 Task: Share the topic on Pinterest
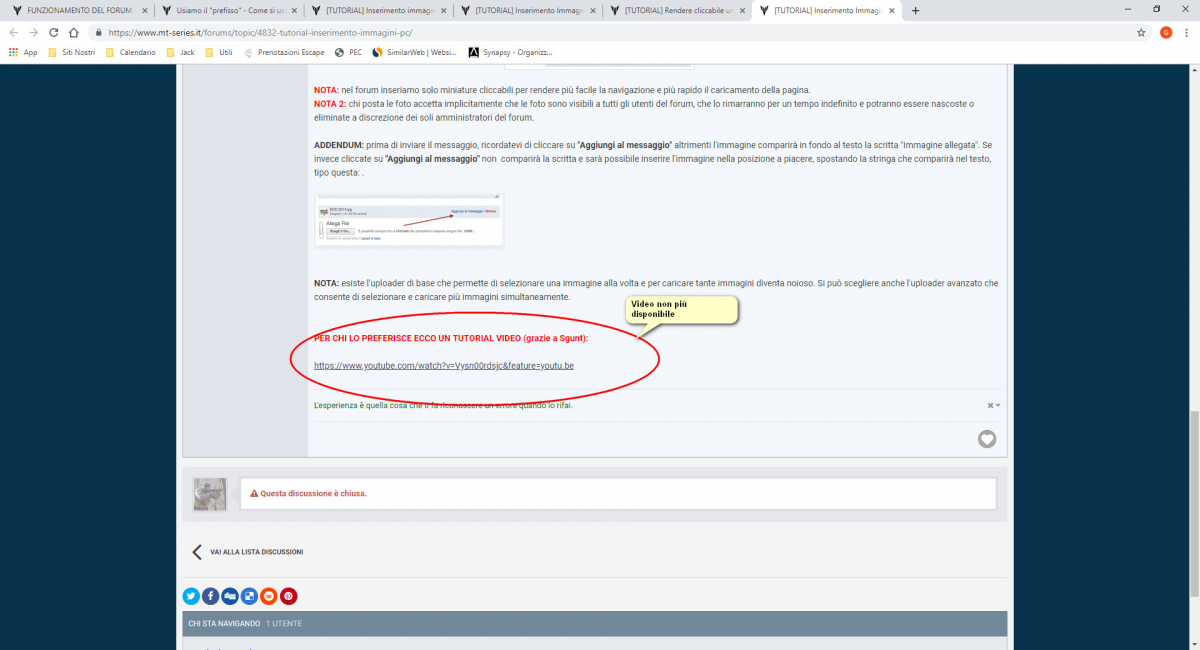click(288, 596)
